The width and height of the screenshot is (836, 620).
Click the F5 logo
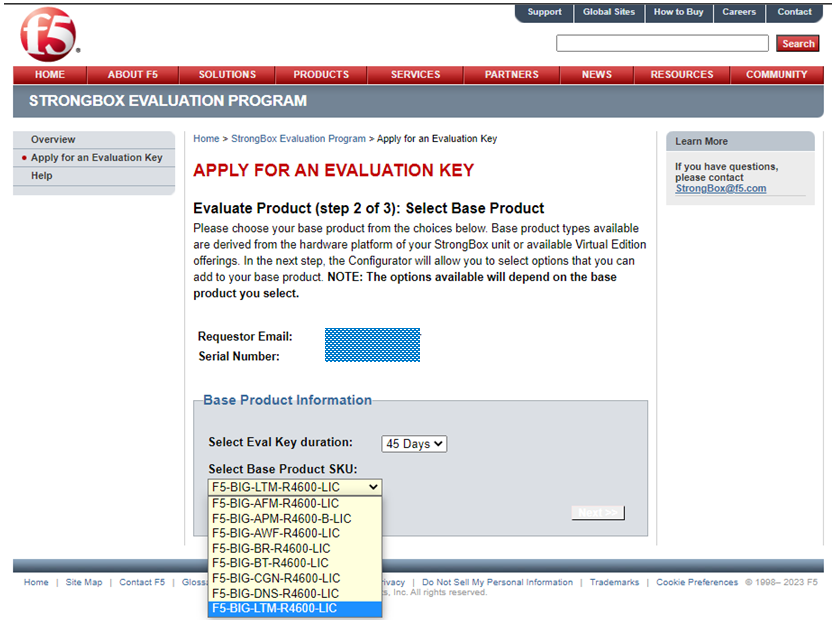pyautogui.click(x=49, y=35)
